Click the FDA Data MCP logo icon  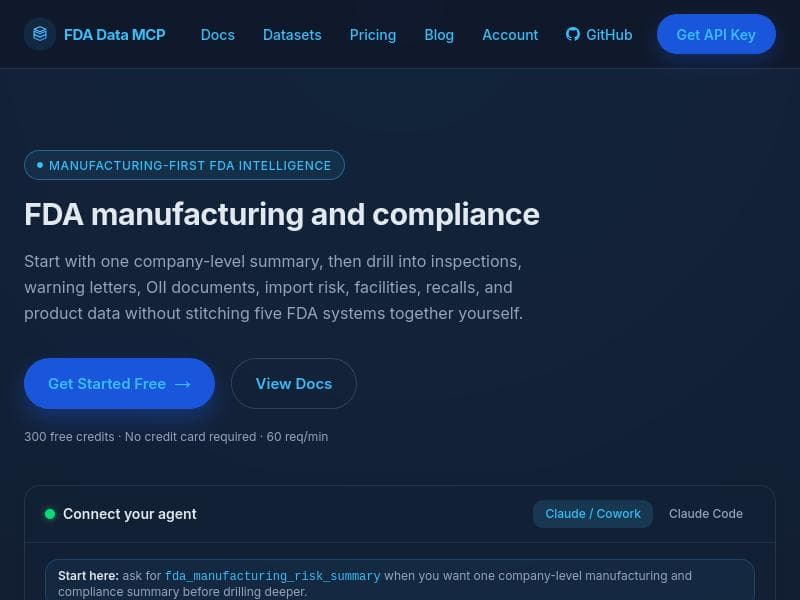click(x=40, y=34)
